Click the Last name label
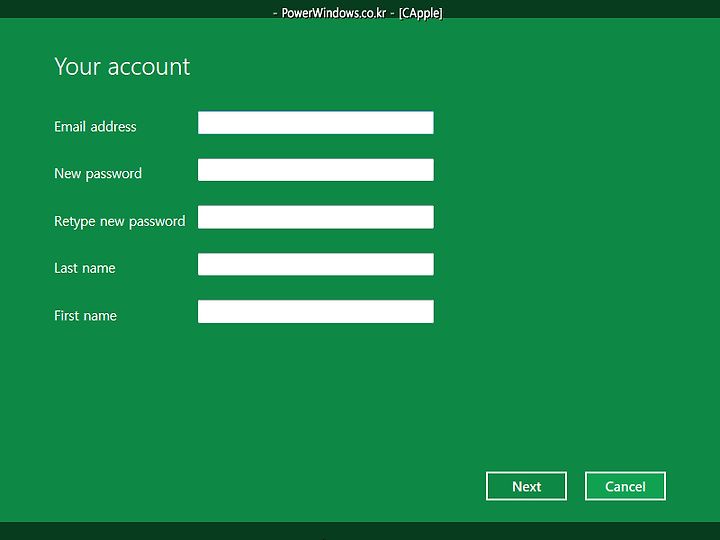Screen dimensions: 720x540 pyautogui.click(x=84, y=268)
